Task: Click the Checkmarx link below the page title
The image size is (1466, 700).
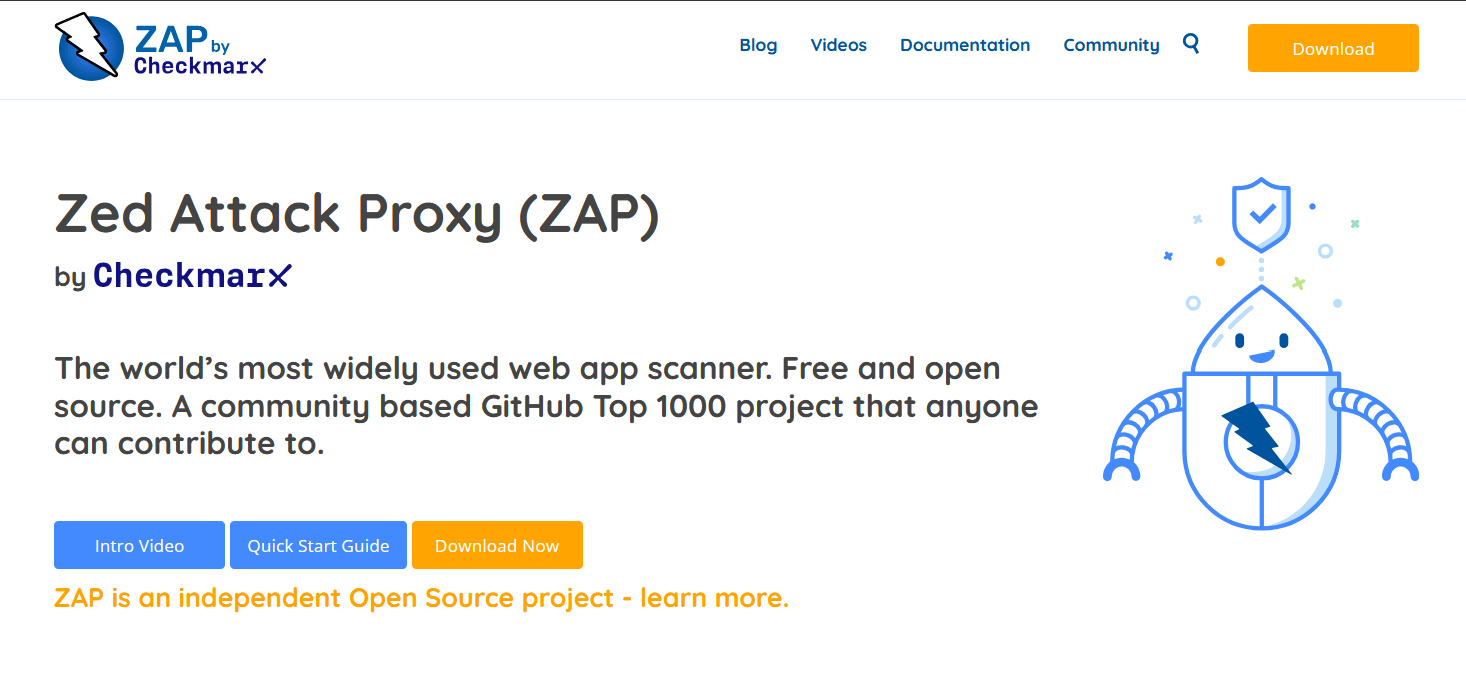Action: pyautogui.click(x=192, y=275)
